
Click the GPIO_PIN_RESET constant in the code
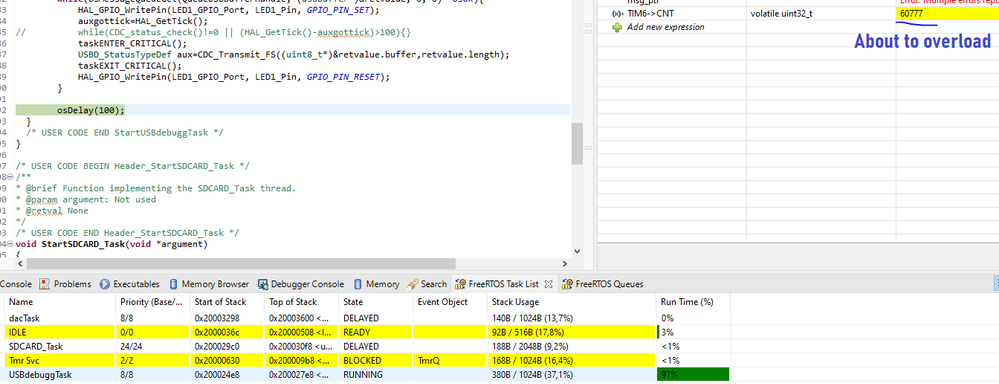(343, 76)
